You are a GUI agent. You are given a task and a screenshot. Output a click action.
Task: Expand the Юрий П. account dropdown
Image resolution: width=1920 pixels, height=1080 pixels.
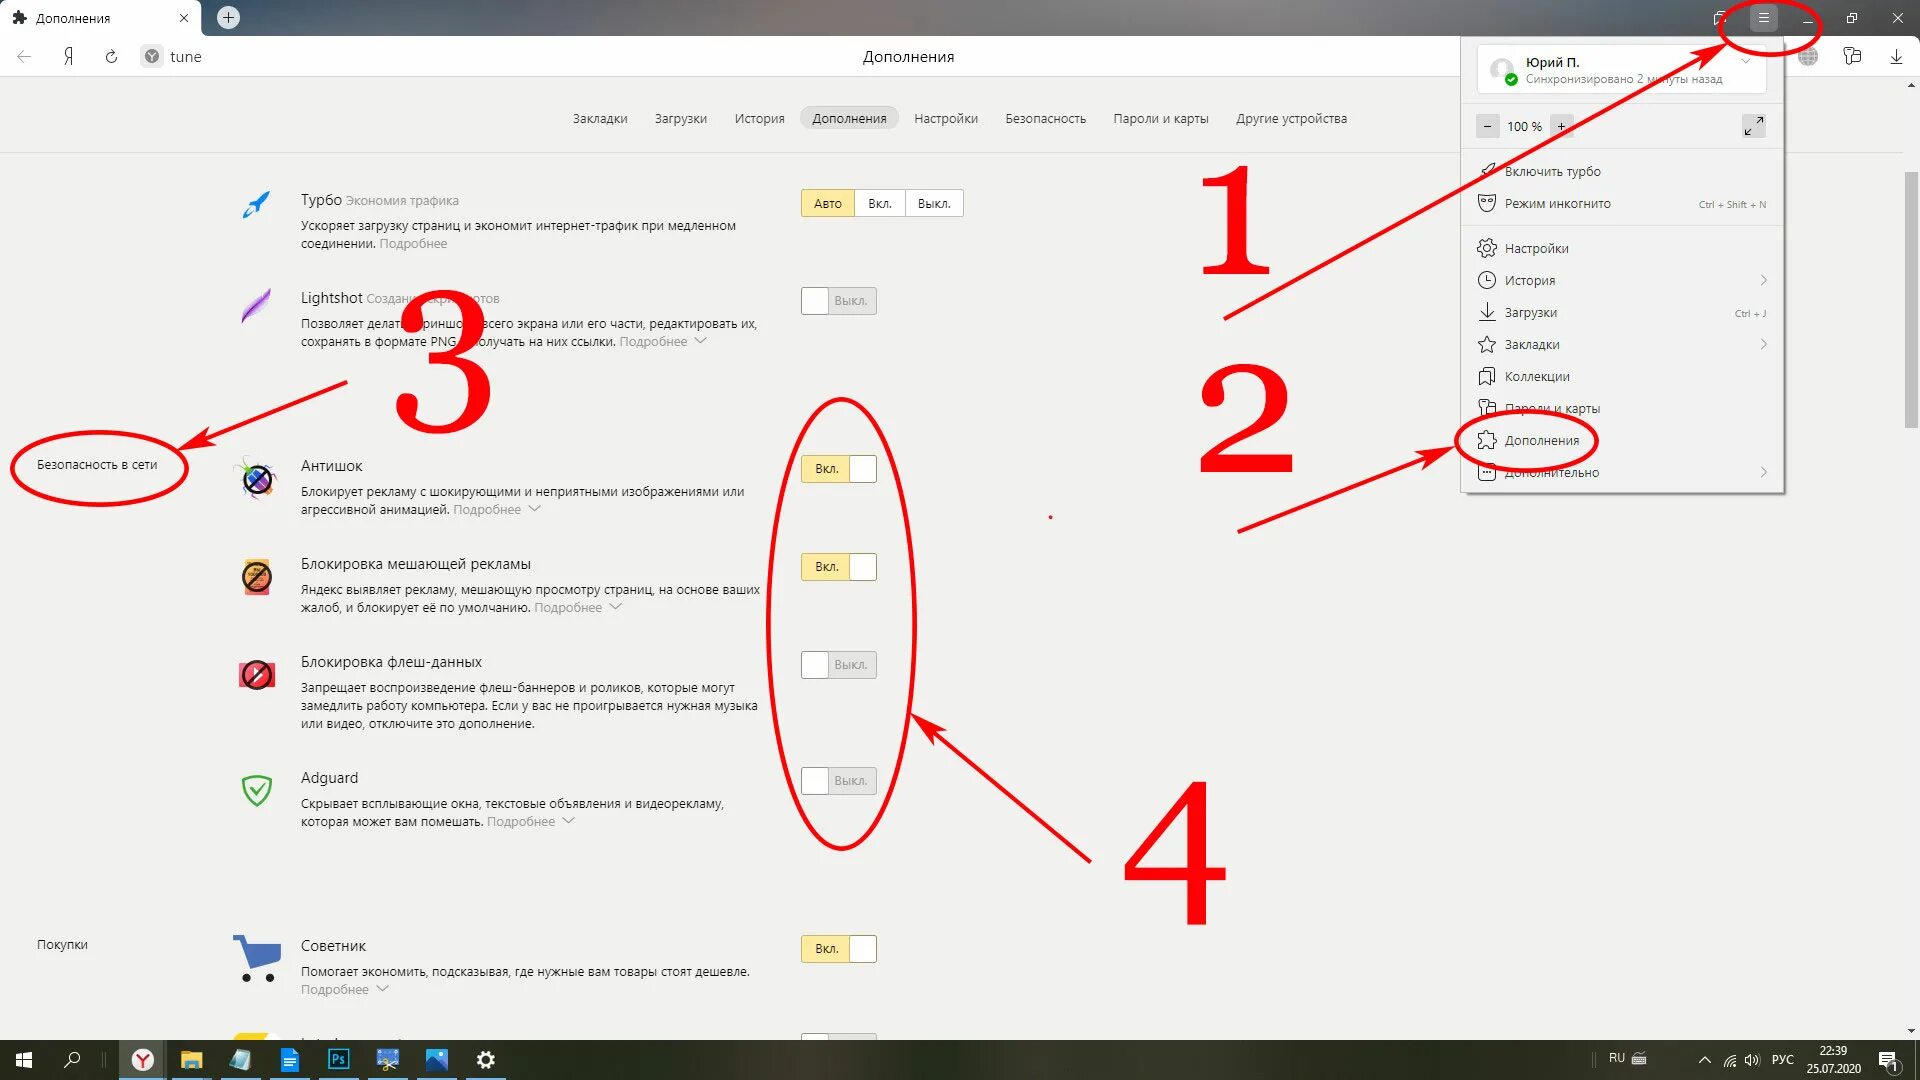click(1746, 62)
